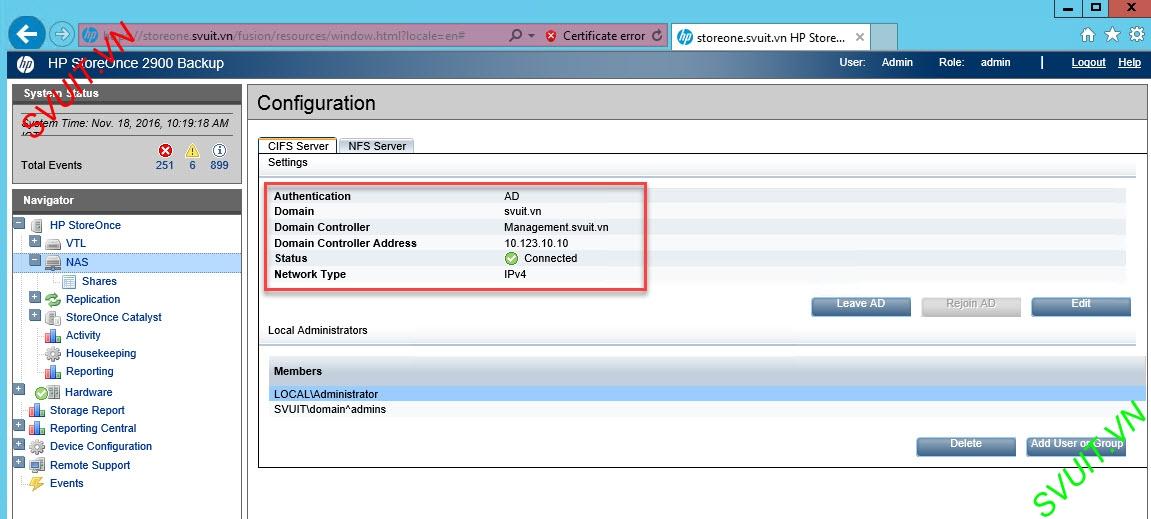Select Shares under NAS

(x=99, y=281)
